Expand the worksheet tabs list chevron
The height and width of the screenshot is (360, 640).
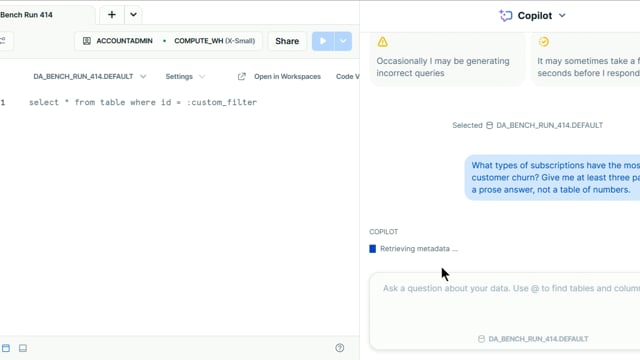(133, 15)
